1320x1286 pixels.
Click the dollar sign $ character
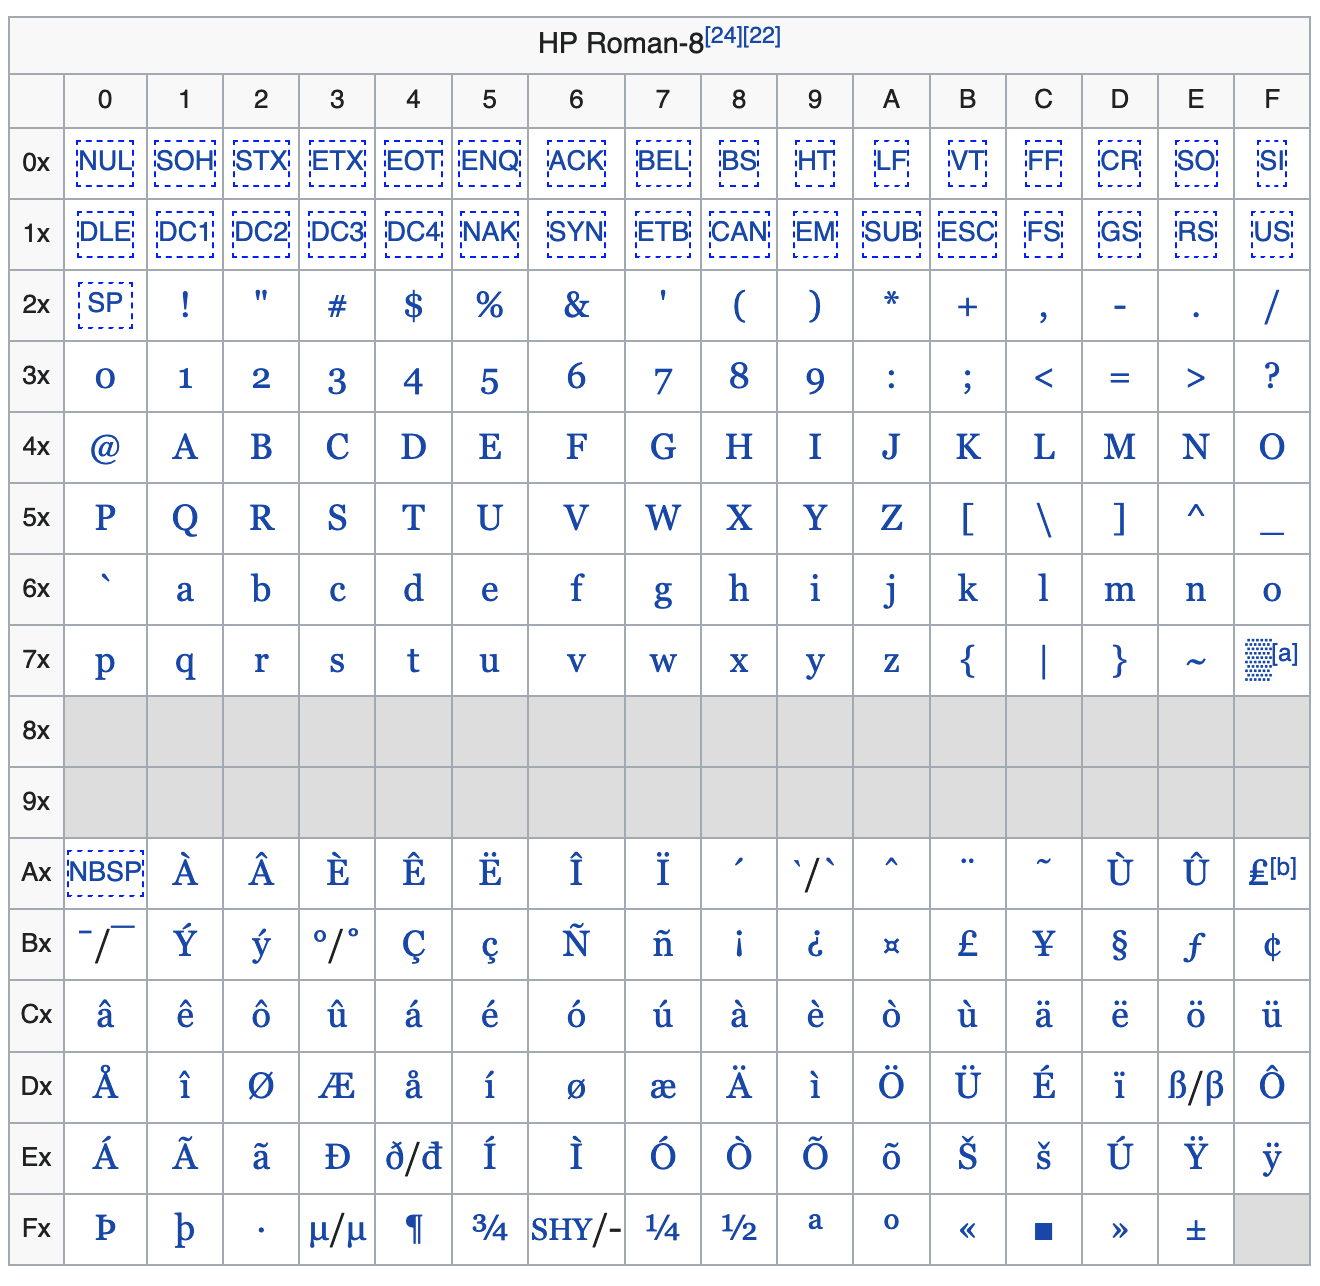413,305
